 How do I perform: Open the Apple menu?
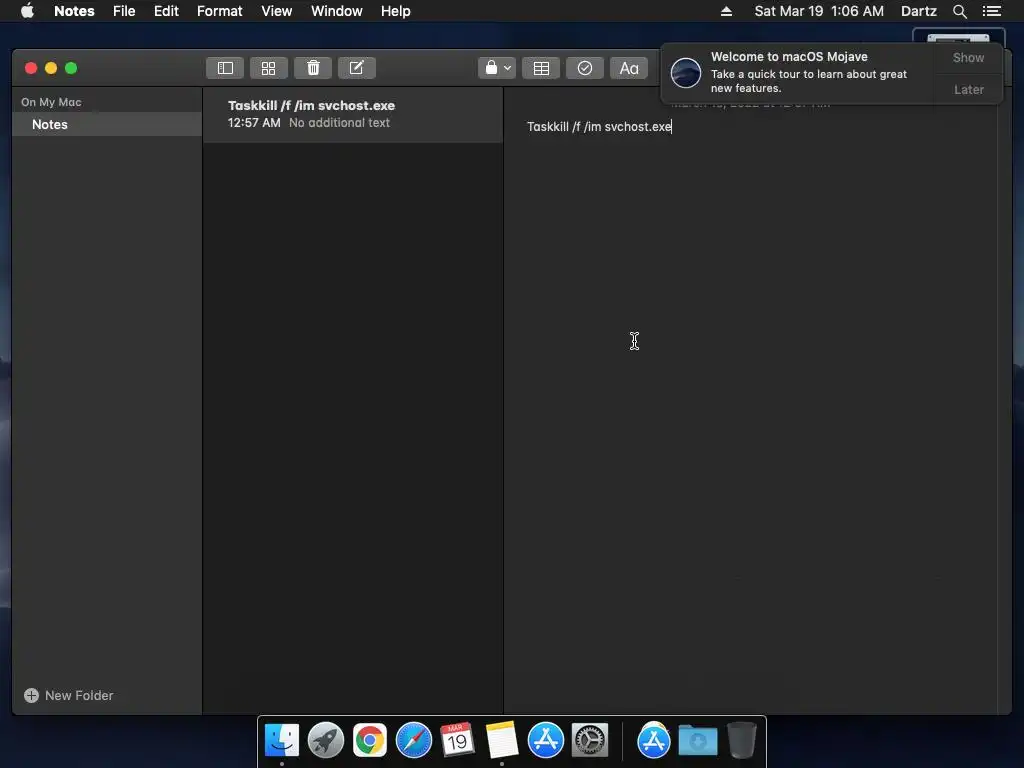click(27, 11)
